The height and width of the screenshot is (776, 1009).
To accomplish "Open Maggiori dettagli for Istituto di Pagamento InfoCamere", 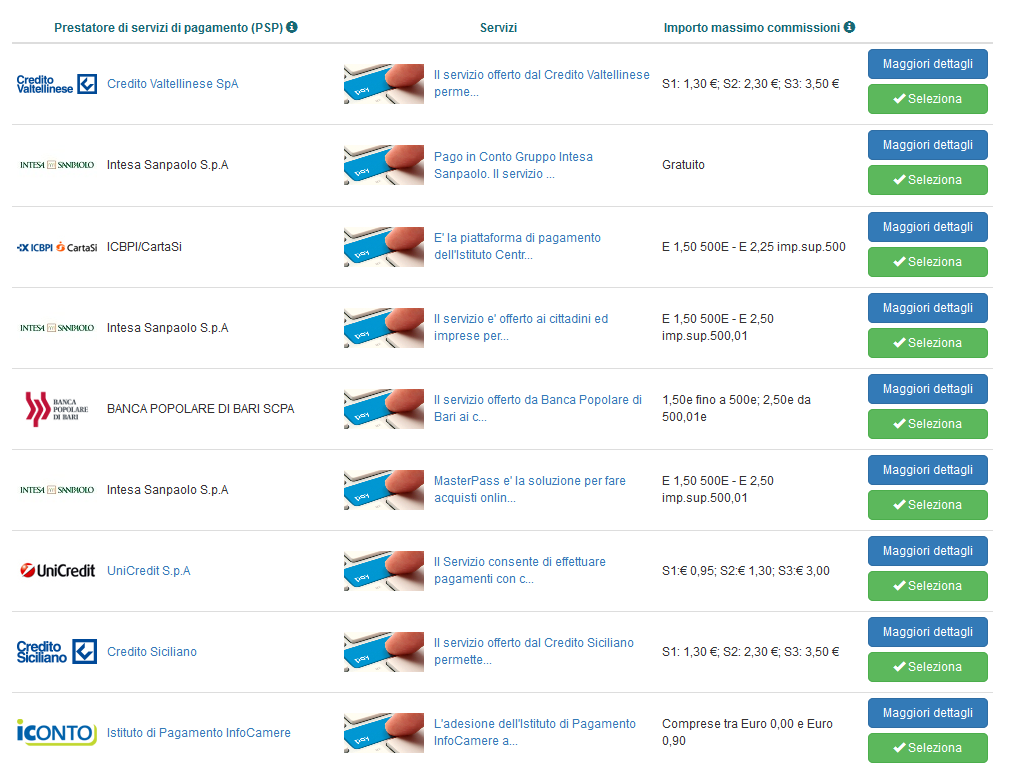I will 927,713.
